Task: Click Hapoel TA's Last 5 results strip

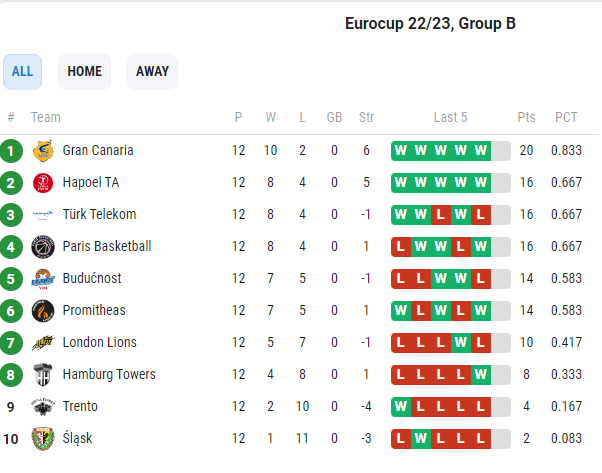Action: [x=450, y=183]
